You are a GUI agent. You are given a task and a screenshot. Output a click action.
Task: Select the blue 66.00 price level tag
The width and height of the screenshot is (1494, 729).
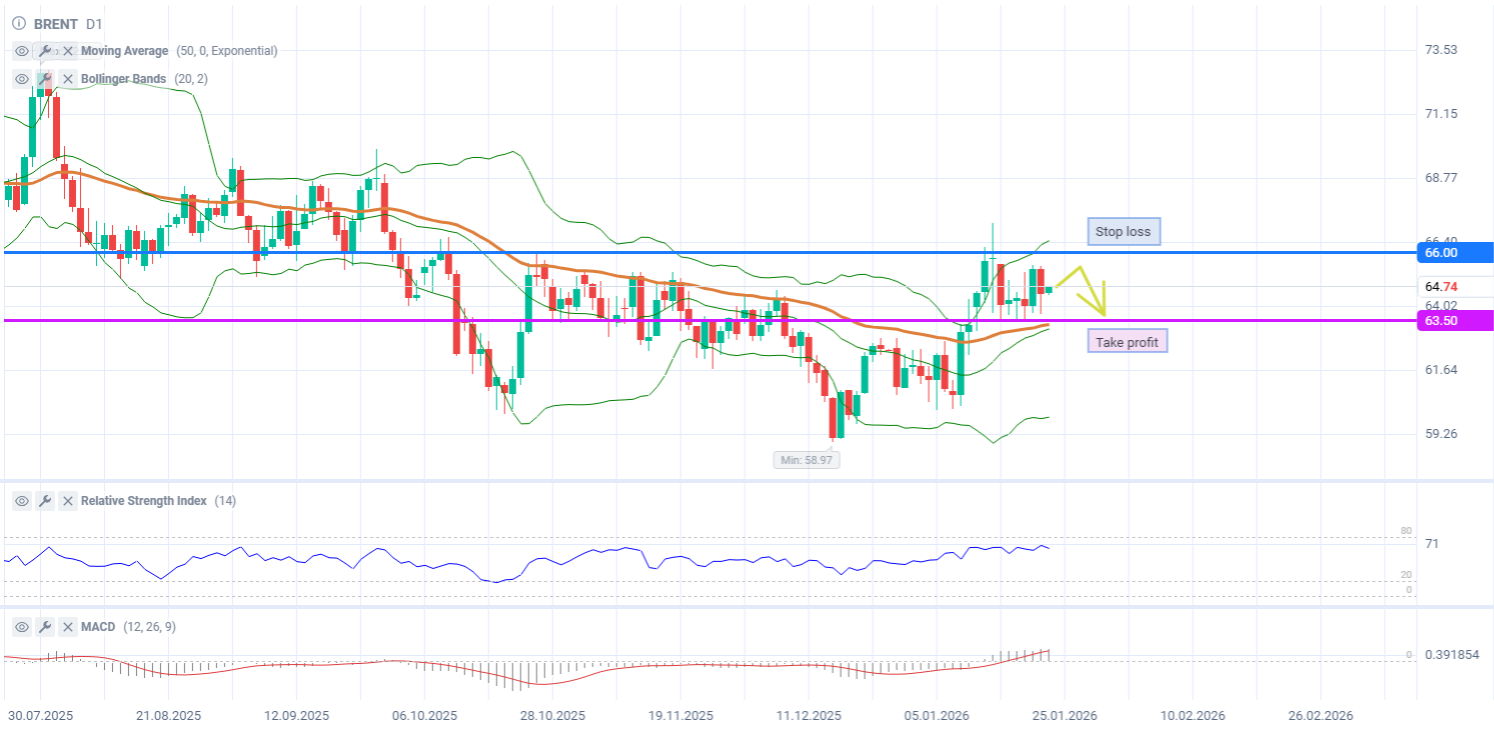click(1455, 253)
